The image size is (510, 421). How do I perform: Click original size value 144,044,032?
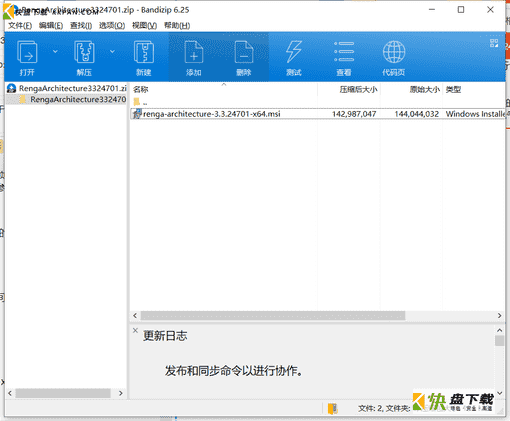417,114
